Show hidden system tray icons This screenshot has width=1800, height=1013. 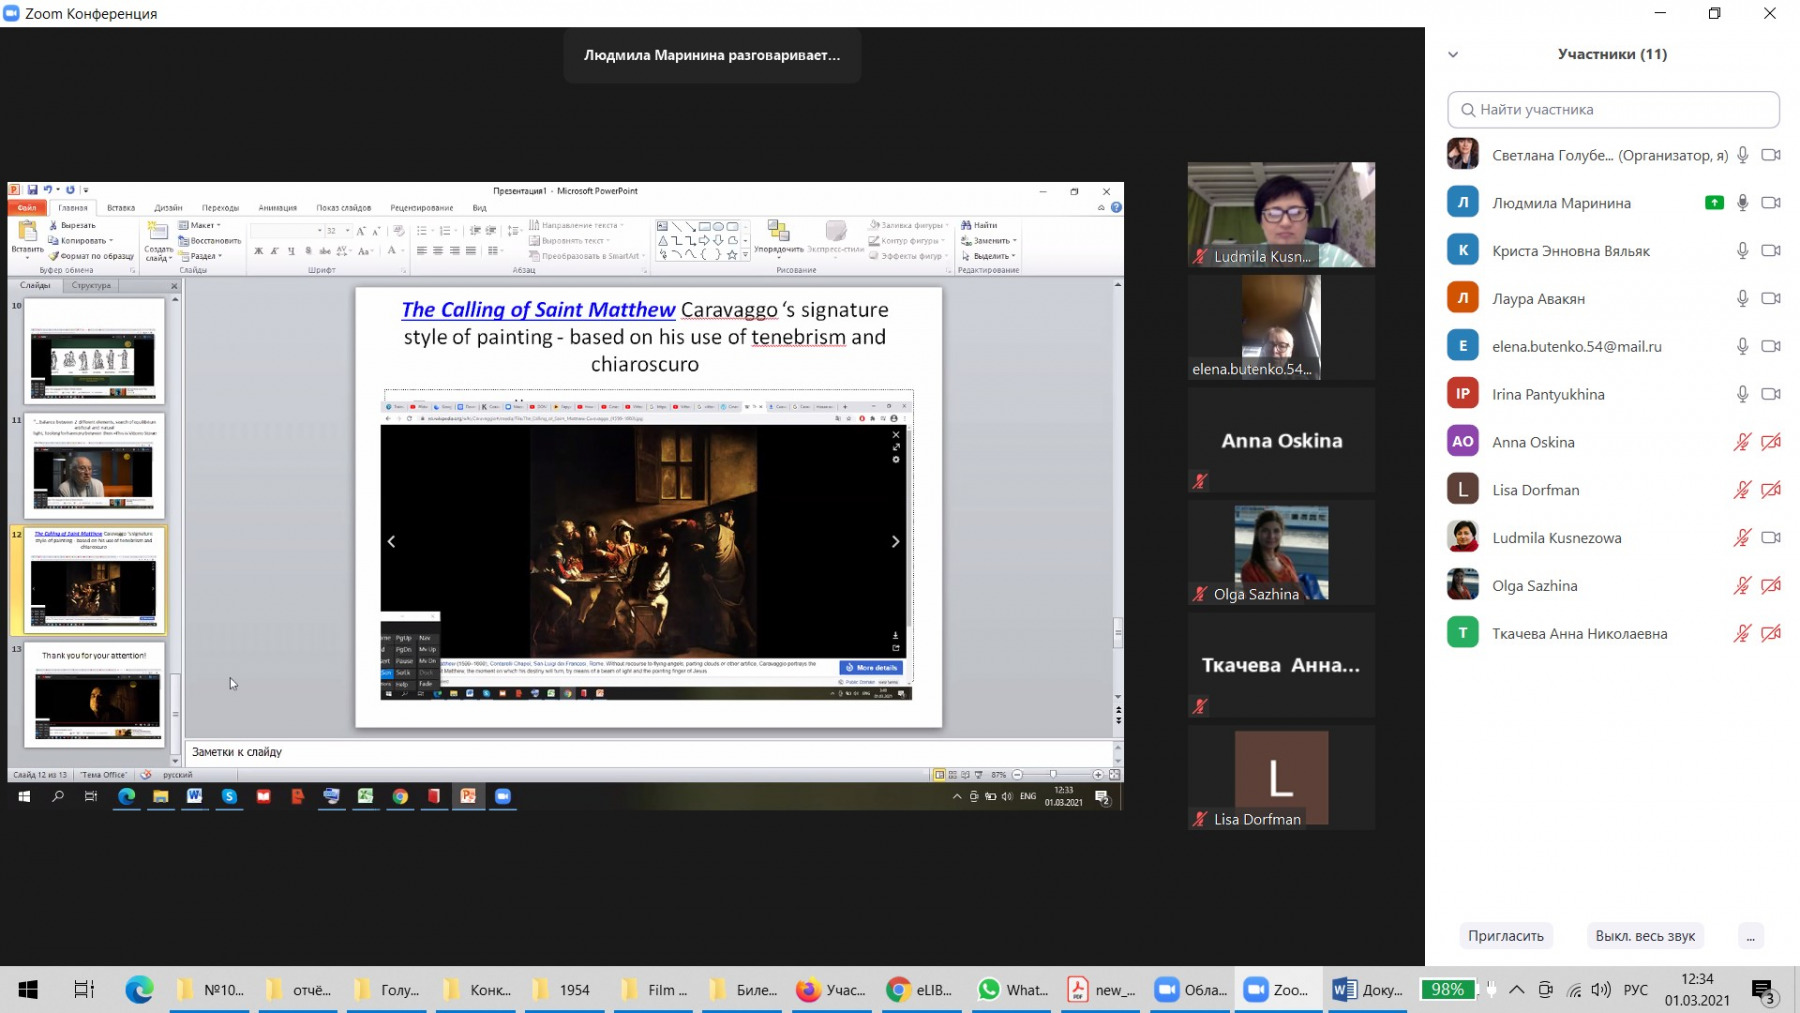(x=1517, y=990)
